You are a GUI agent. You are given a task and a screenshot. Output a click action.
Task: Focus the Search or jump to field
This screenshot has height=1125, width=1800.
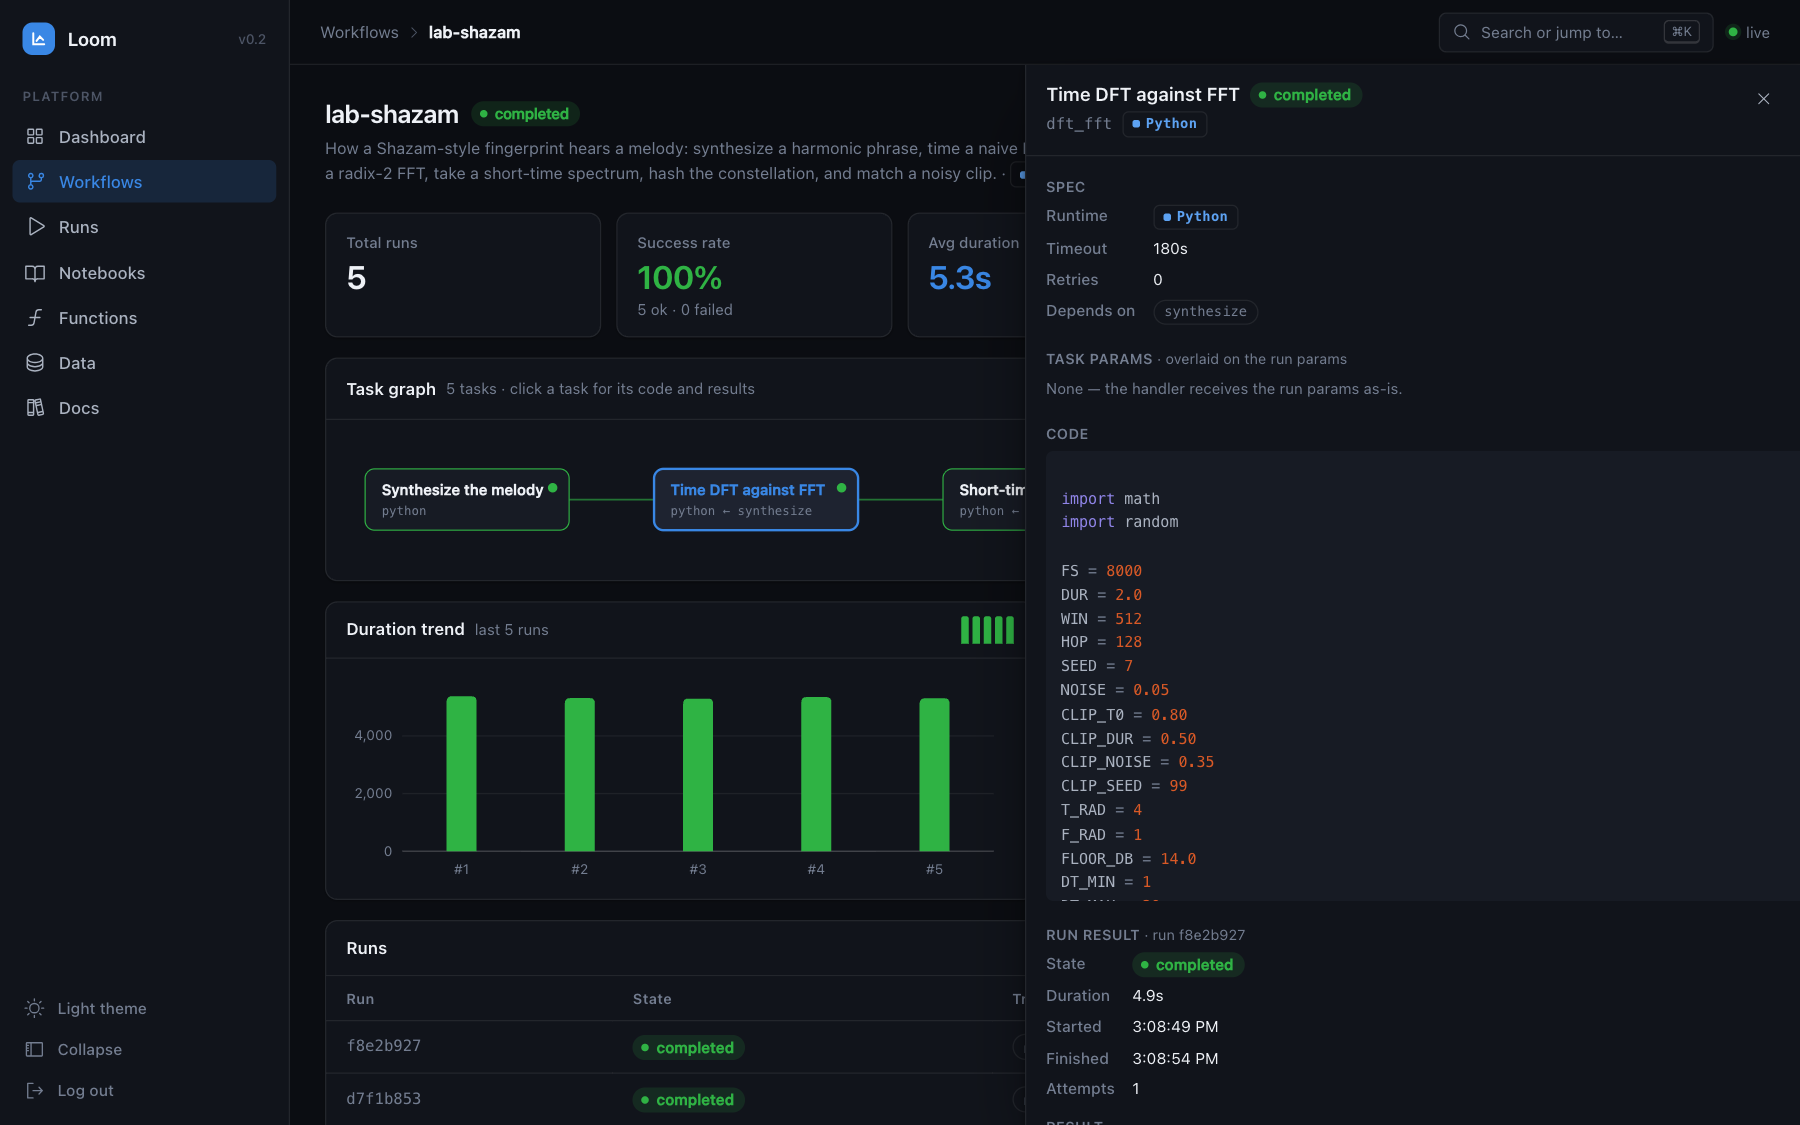1575,32
